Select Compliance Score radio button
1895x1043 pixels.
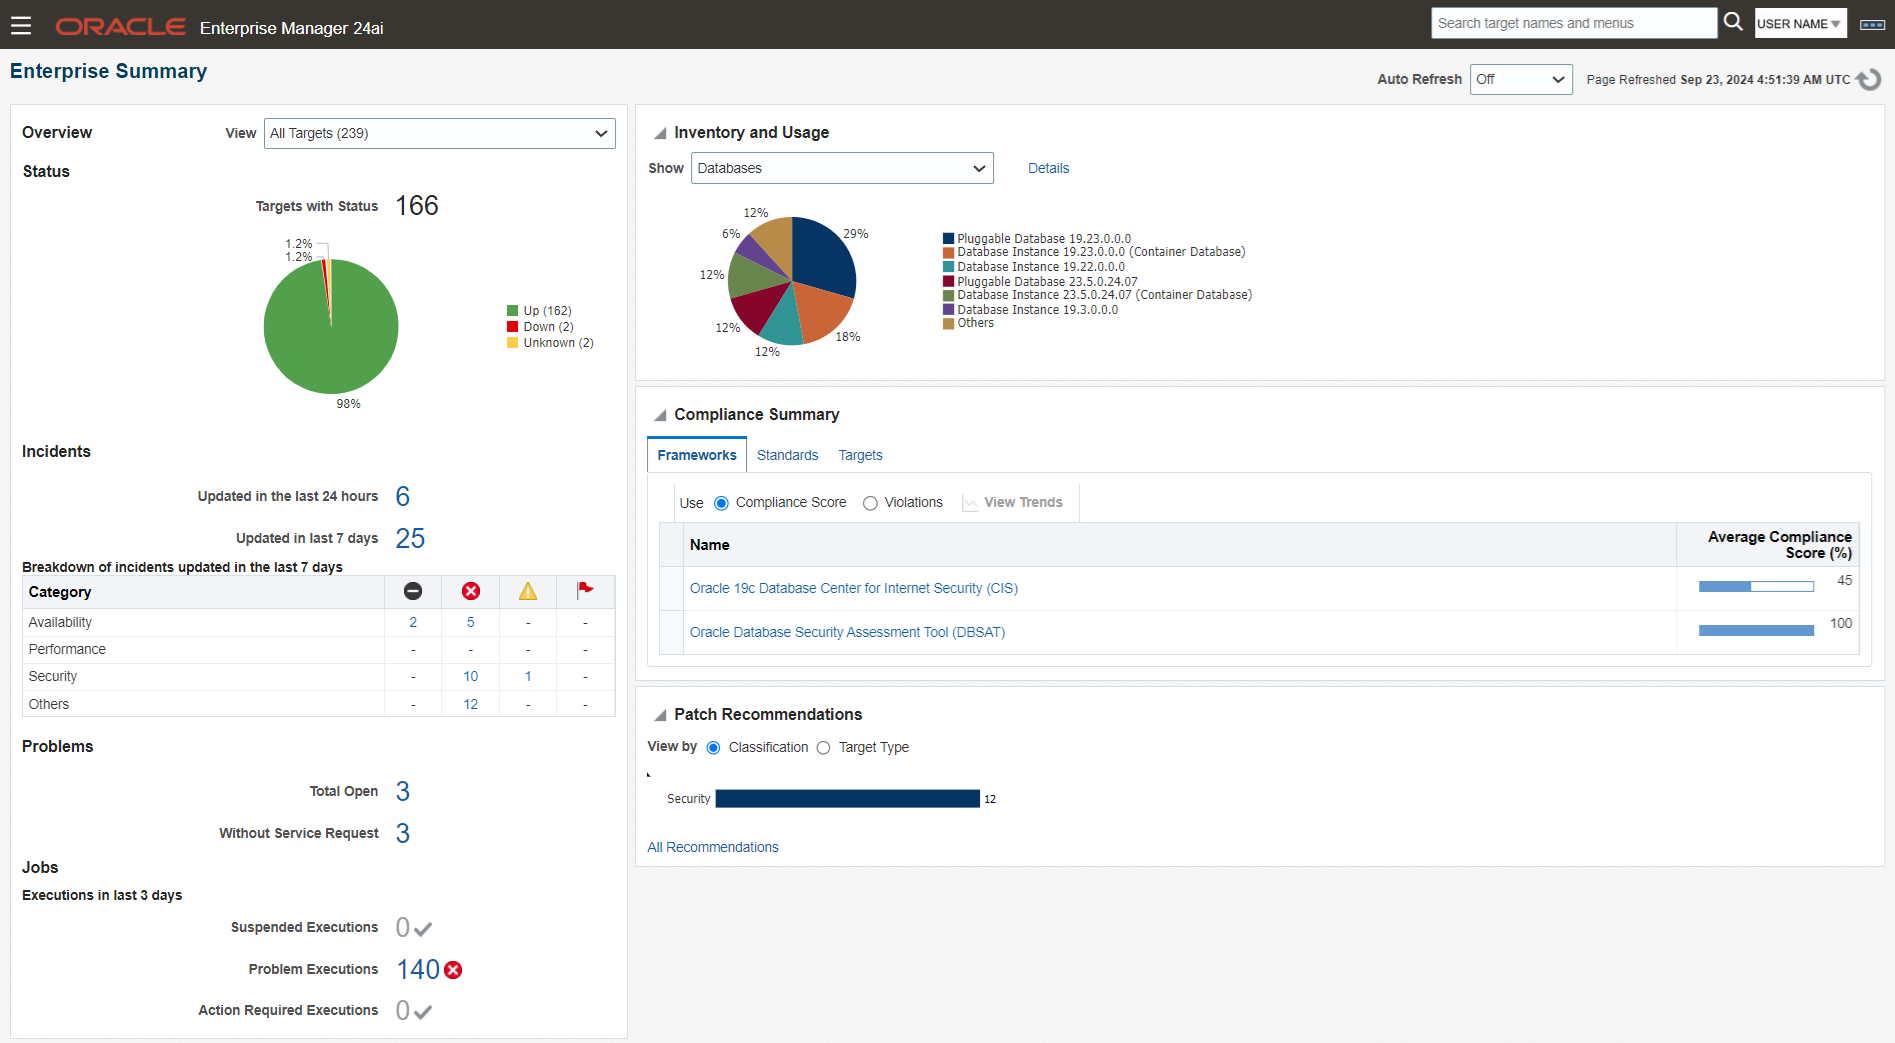pyautogui.click(x=721, y=503)
